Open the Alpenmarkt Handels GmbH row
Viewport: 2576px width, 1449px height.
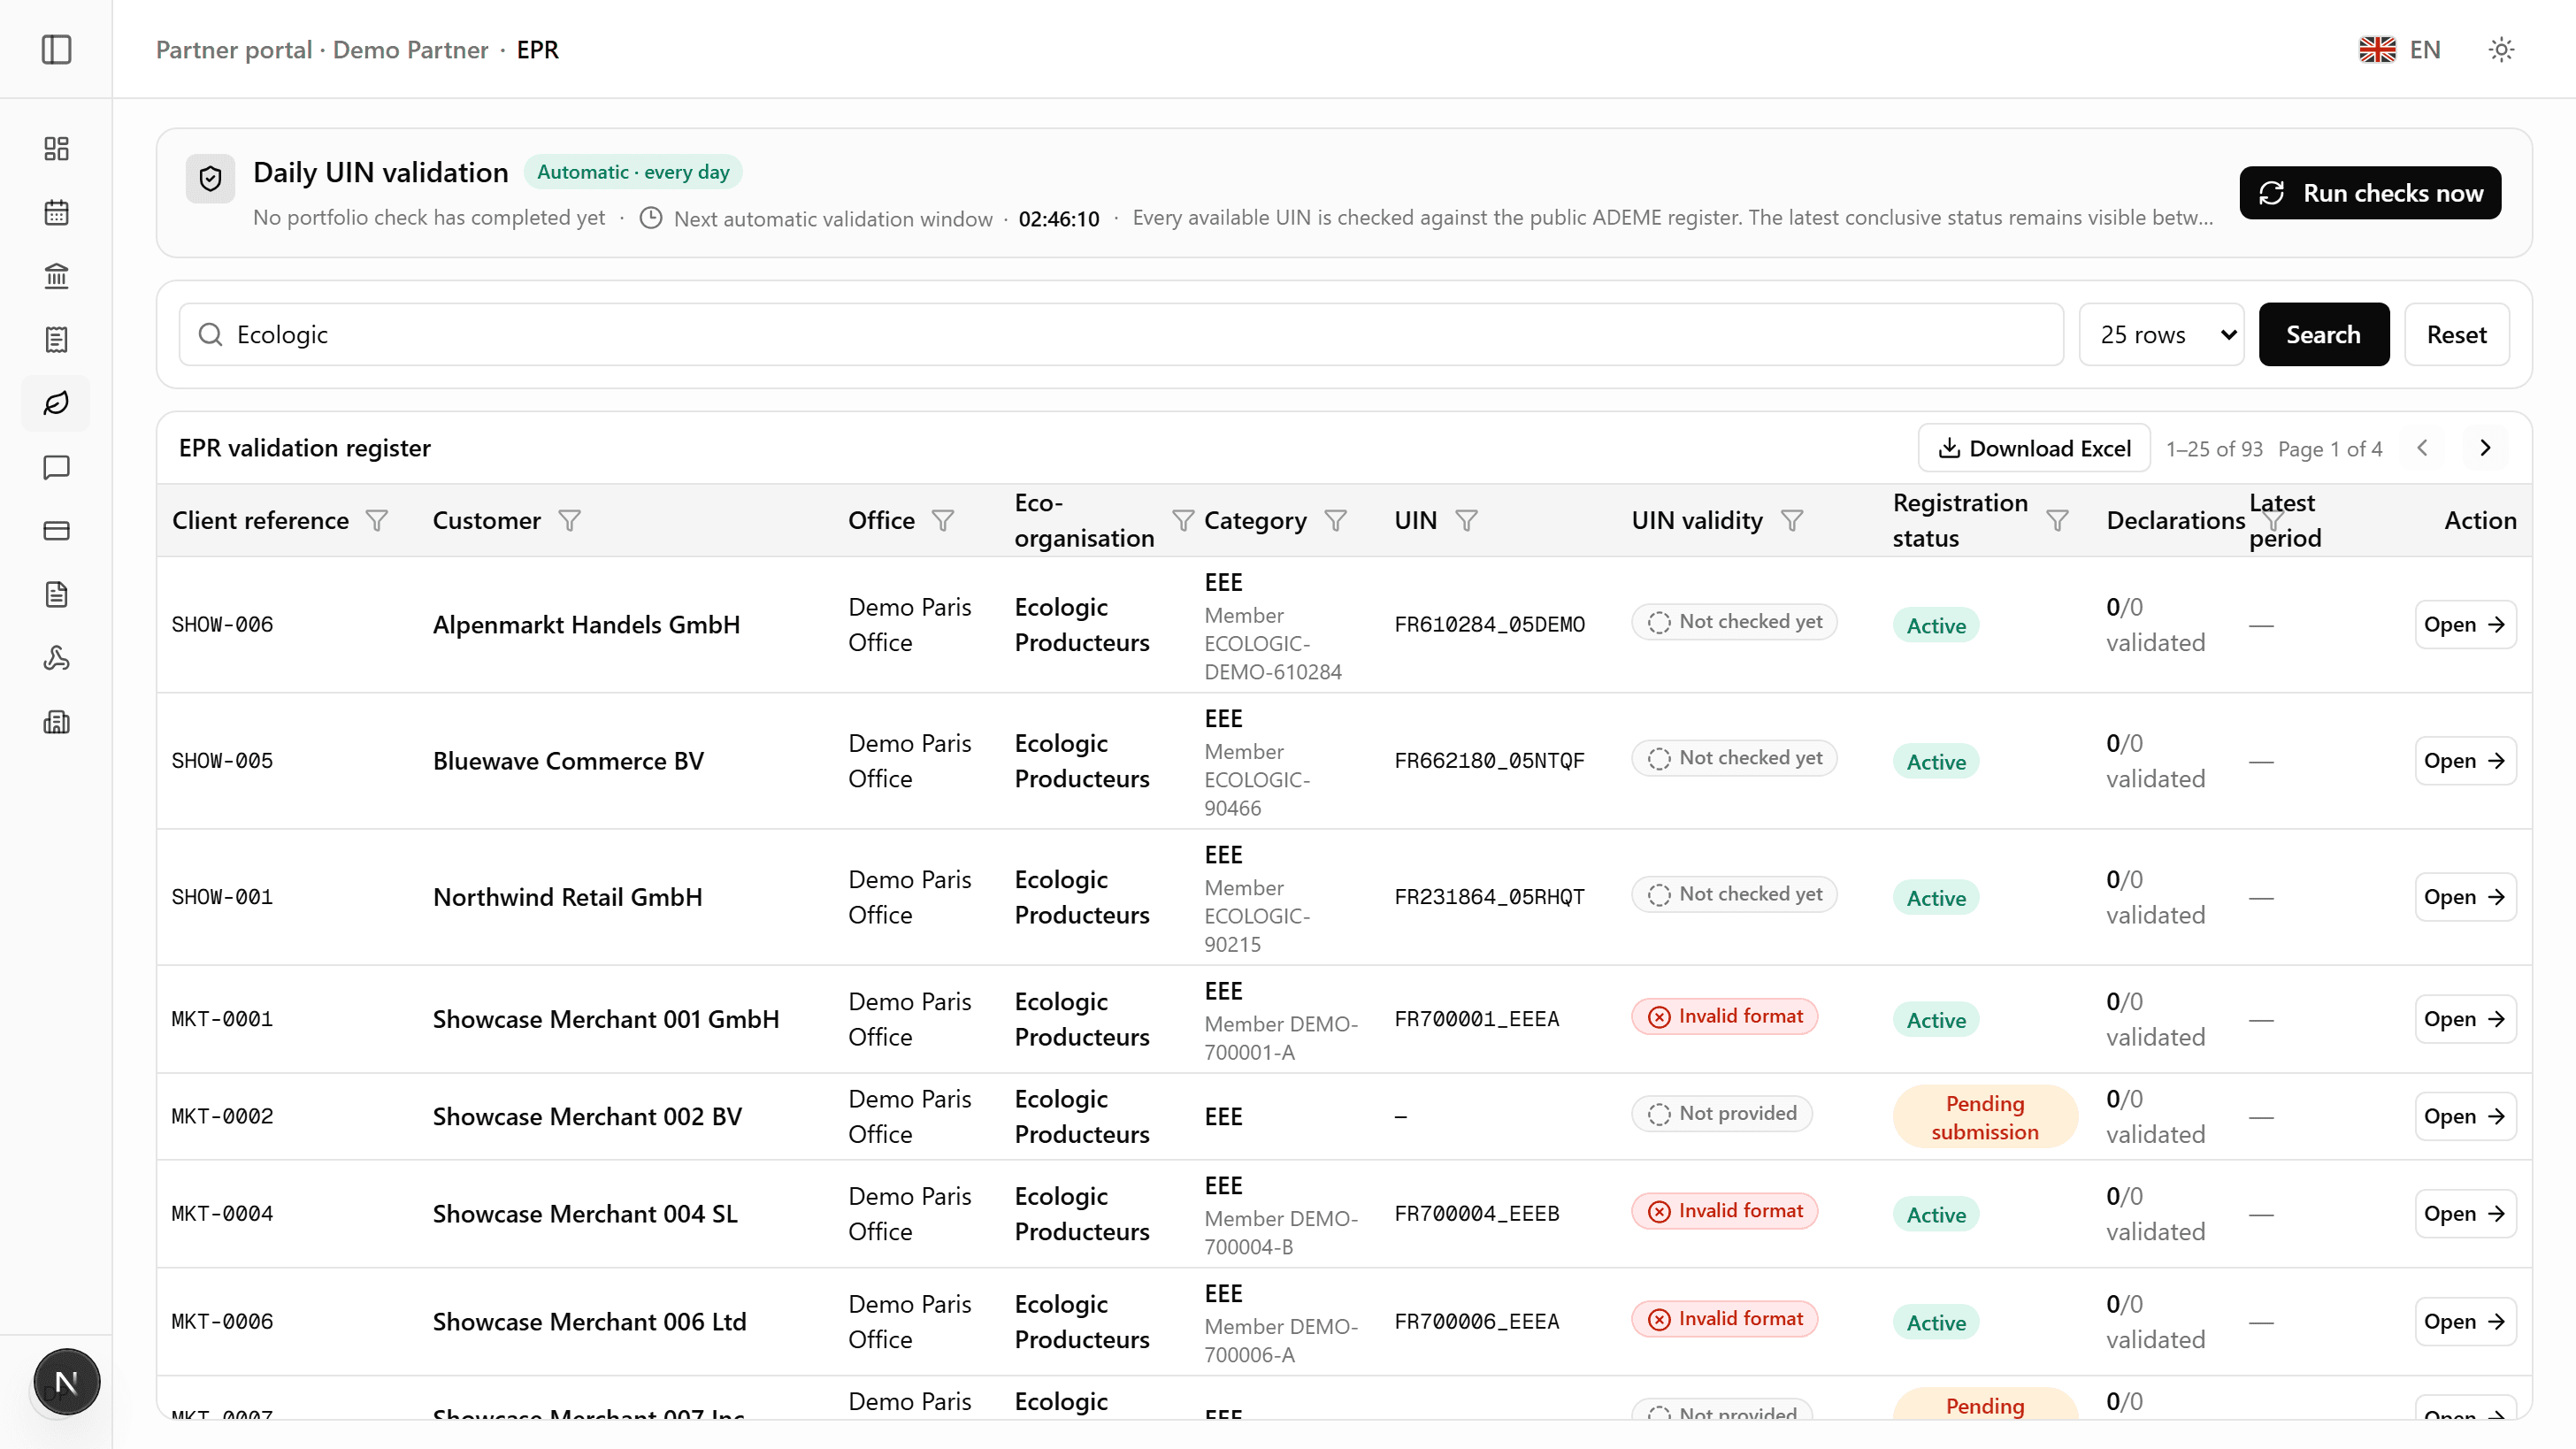[x=2465, y=624]
